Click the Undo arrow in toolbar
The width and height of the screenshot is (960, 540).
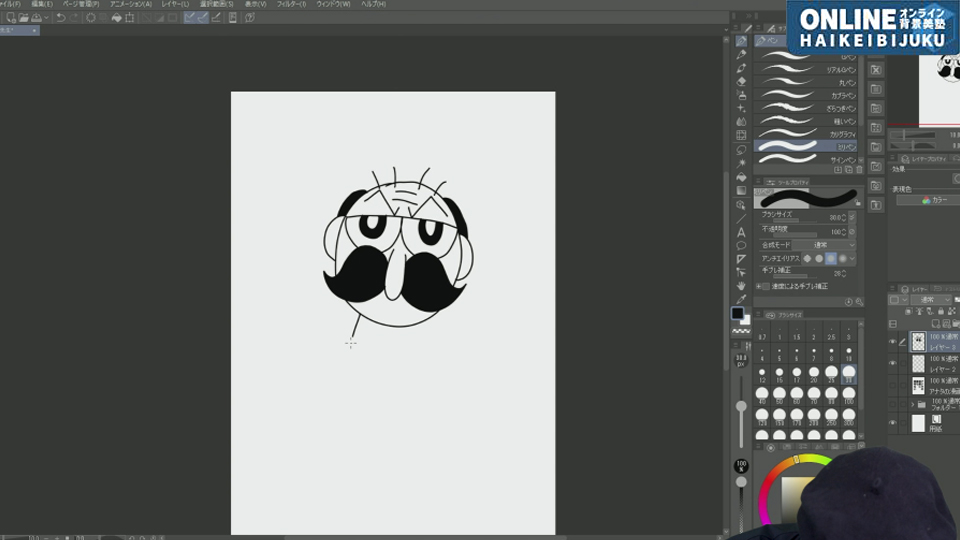pyautogui.click(x=61, y=18)
